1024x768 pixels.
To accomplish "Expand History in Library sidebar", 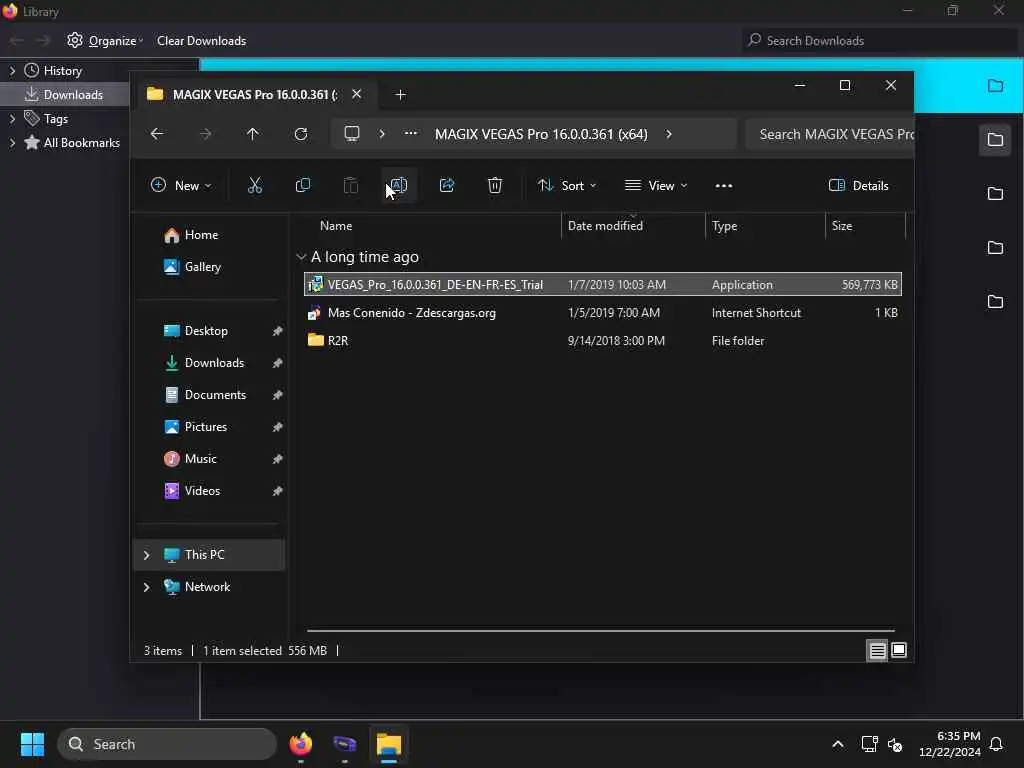I will coord(12,71).
